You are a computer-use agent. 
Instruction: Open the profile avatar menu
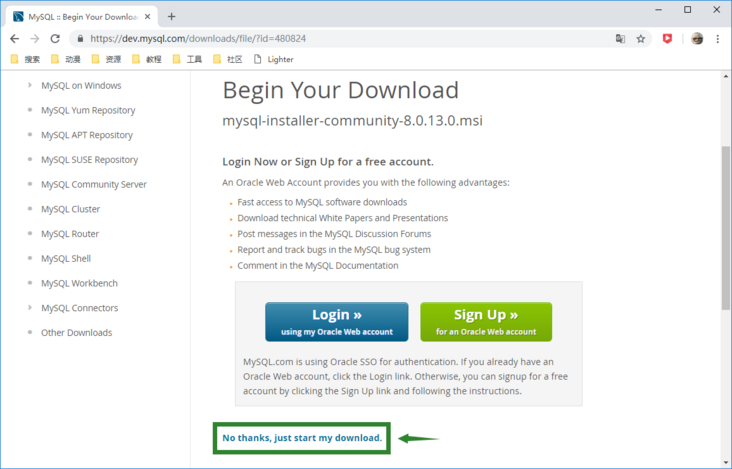(697, 39)
